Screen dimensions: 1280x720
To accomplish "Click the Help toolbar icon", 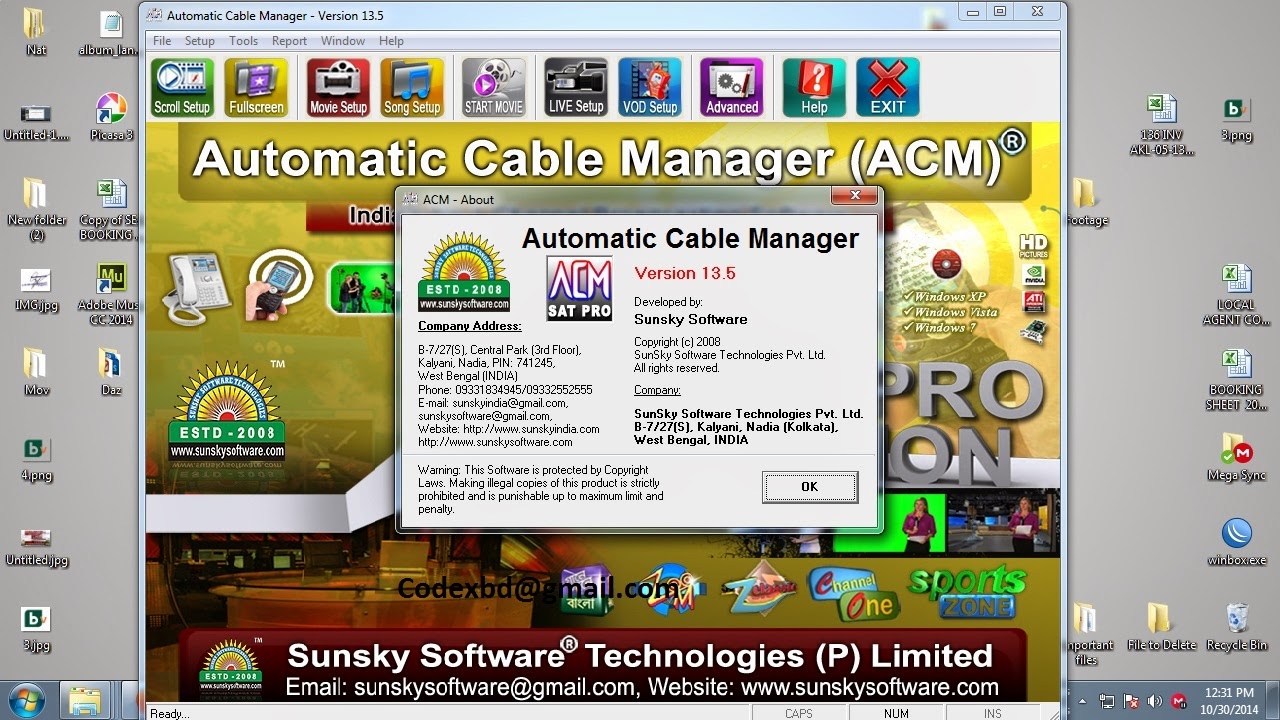I will pyautogui.click(x=814, y=87).
